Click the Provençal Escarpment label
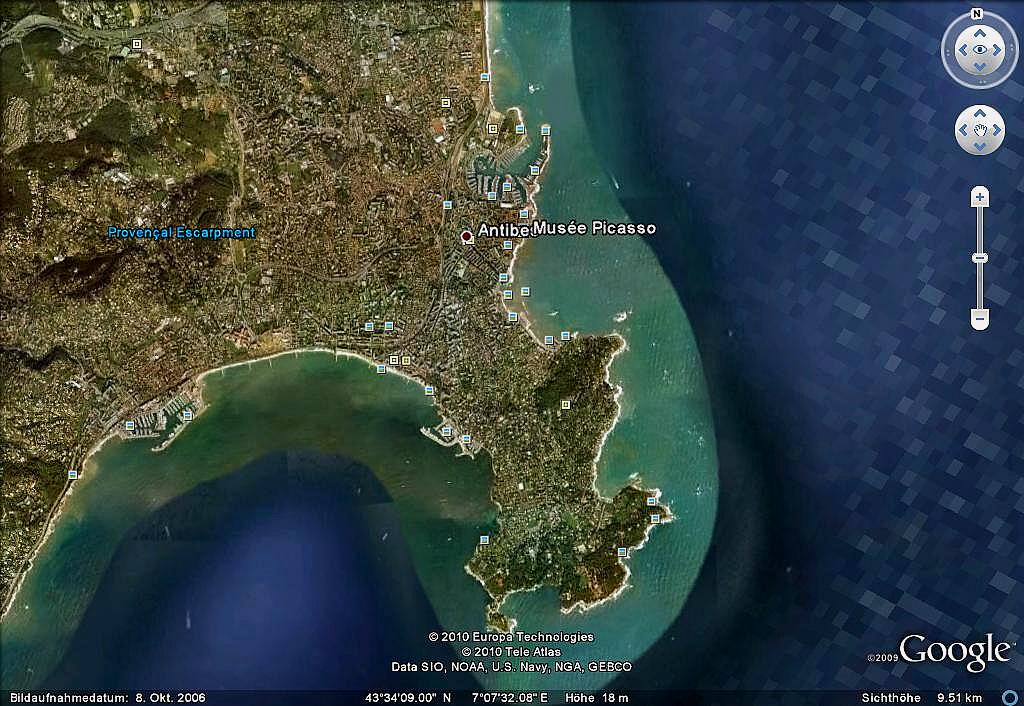This screenshot has width=1024, height=706. pyautogui.click(x=181, y=233)
